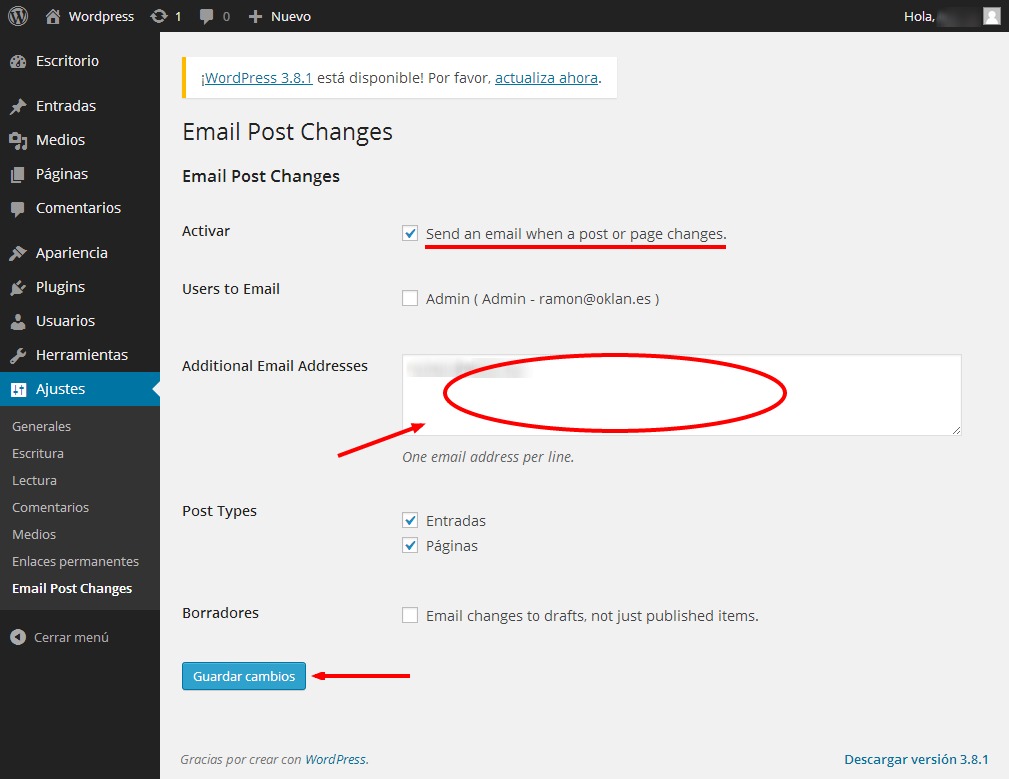Click the Herramientas wrench icon
The image size is (1009, 779).
[18, 355]
